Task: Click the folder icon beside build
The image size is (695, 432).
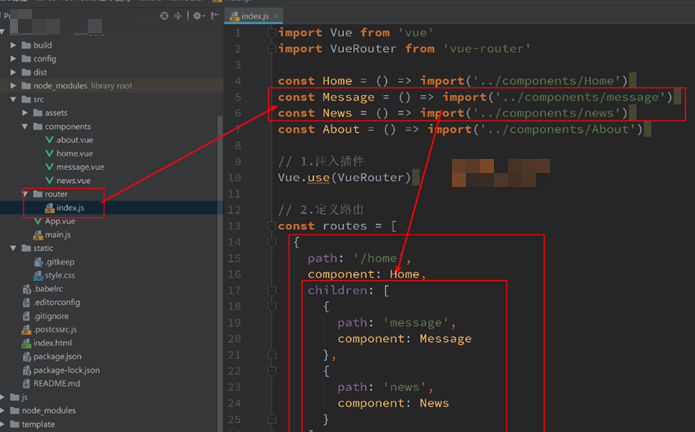Action: click(x=26, y=45)
